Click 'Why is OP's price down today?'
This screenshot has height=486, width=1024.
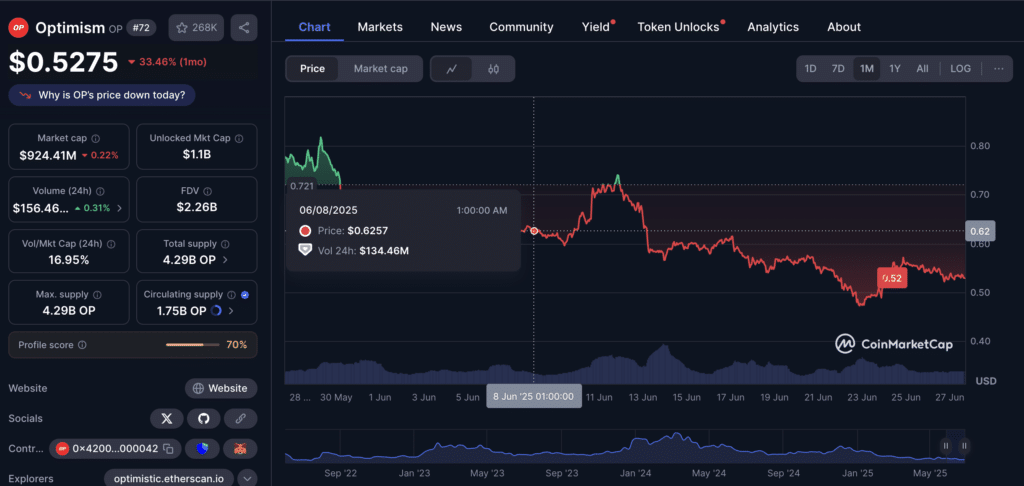(102, 95)
